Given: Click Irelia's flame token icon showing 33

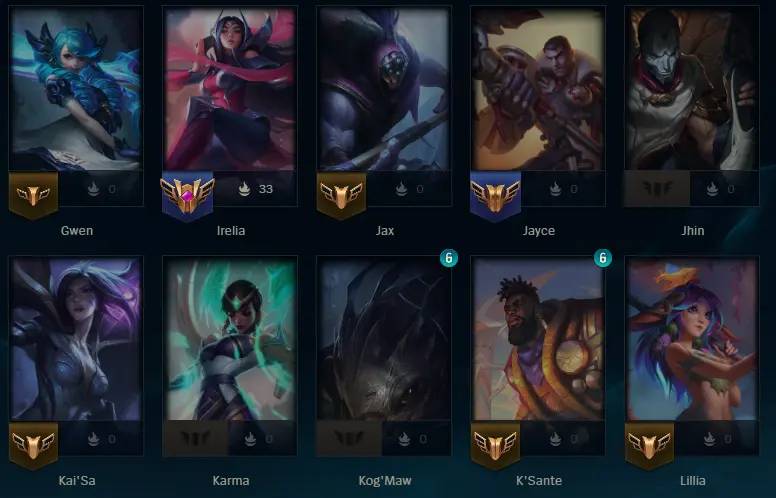Looking at the screenshot, I should tap(244, 189).
